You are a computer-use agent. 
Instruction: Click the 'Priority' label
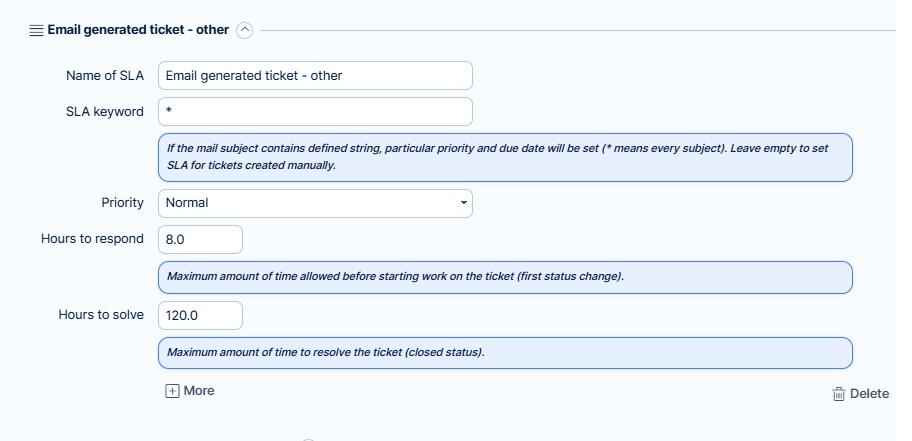(x=122, y=202)
